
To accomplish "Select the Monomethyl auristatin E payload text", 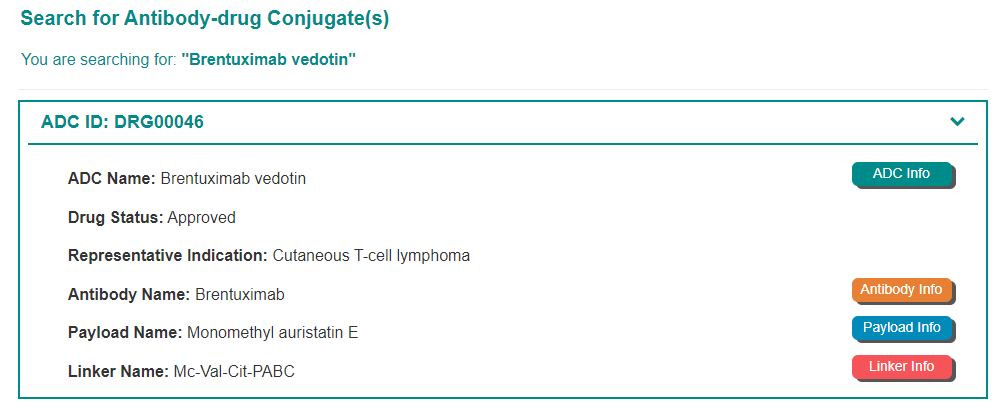I will pyautogui.click(x=272, y=332).
